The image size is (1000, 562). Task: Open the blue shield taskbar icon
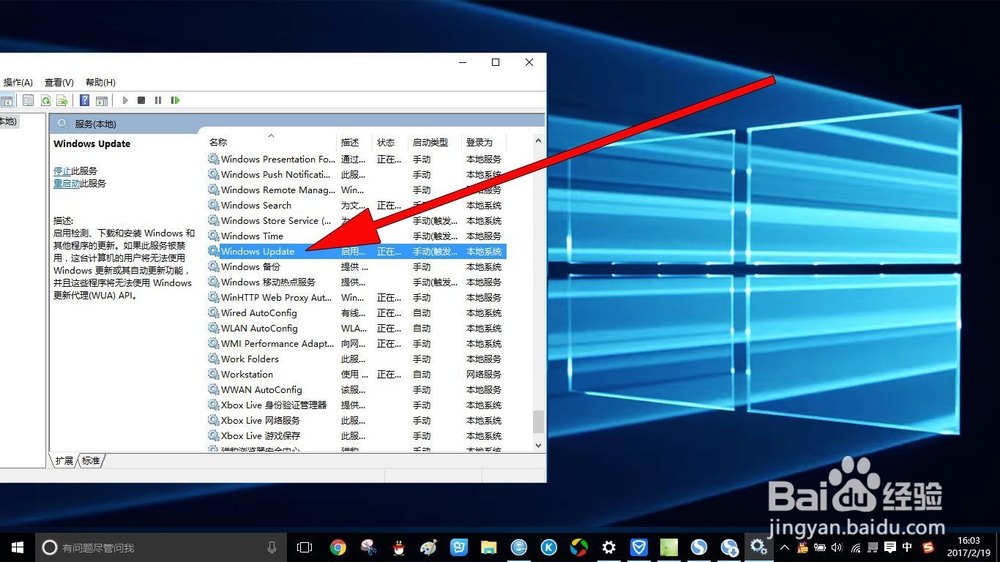click(639, 547)
